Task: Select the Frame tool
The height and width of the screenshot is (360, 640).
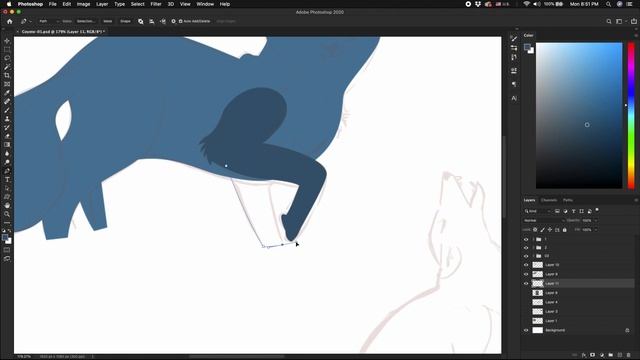Action: (7, 84)
